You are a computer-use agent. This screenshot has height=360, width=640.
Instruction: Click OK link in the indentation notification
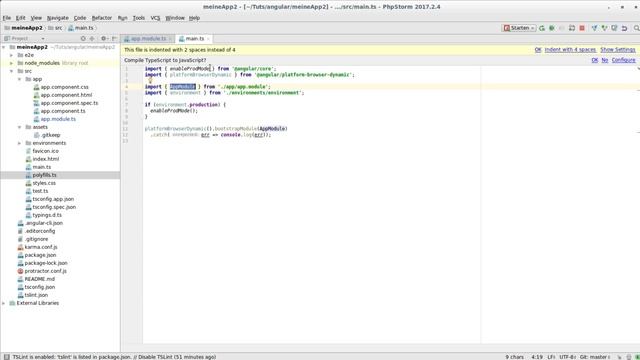point(538,50)
